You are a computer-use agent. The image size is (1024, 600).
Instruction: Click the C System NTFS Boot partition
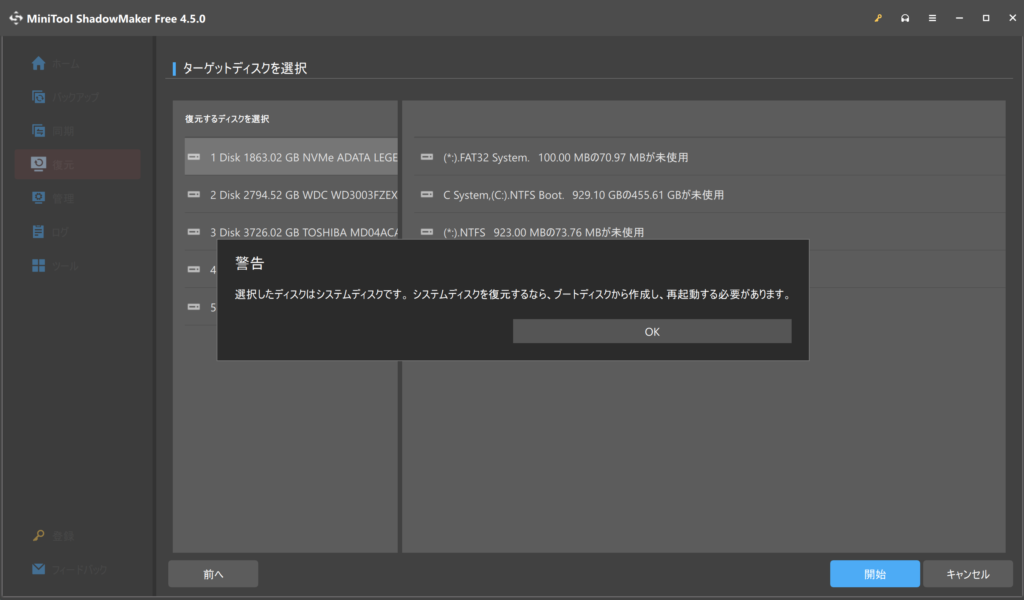tap(709, 195)
